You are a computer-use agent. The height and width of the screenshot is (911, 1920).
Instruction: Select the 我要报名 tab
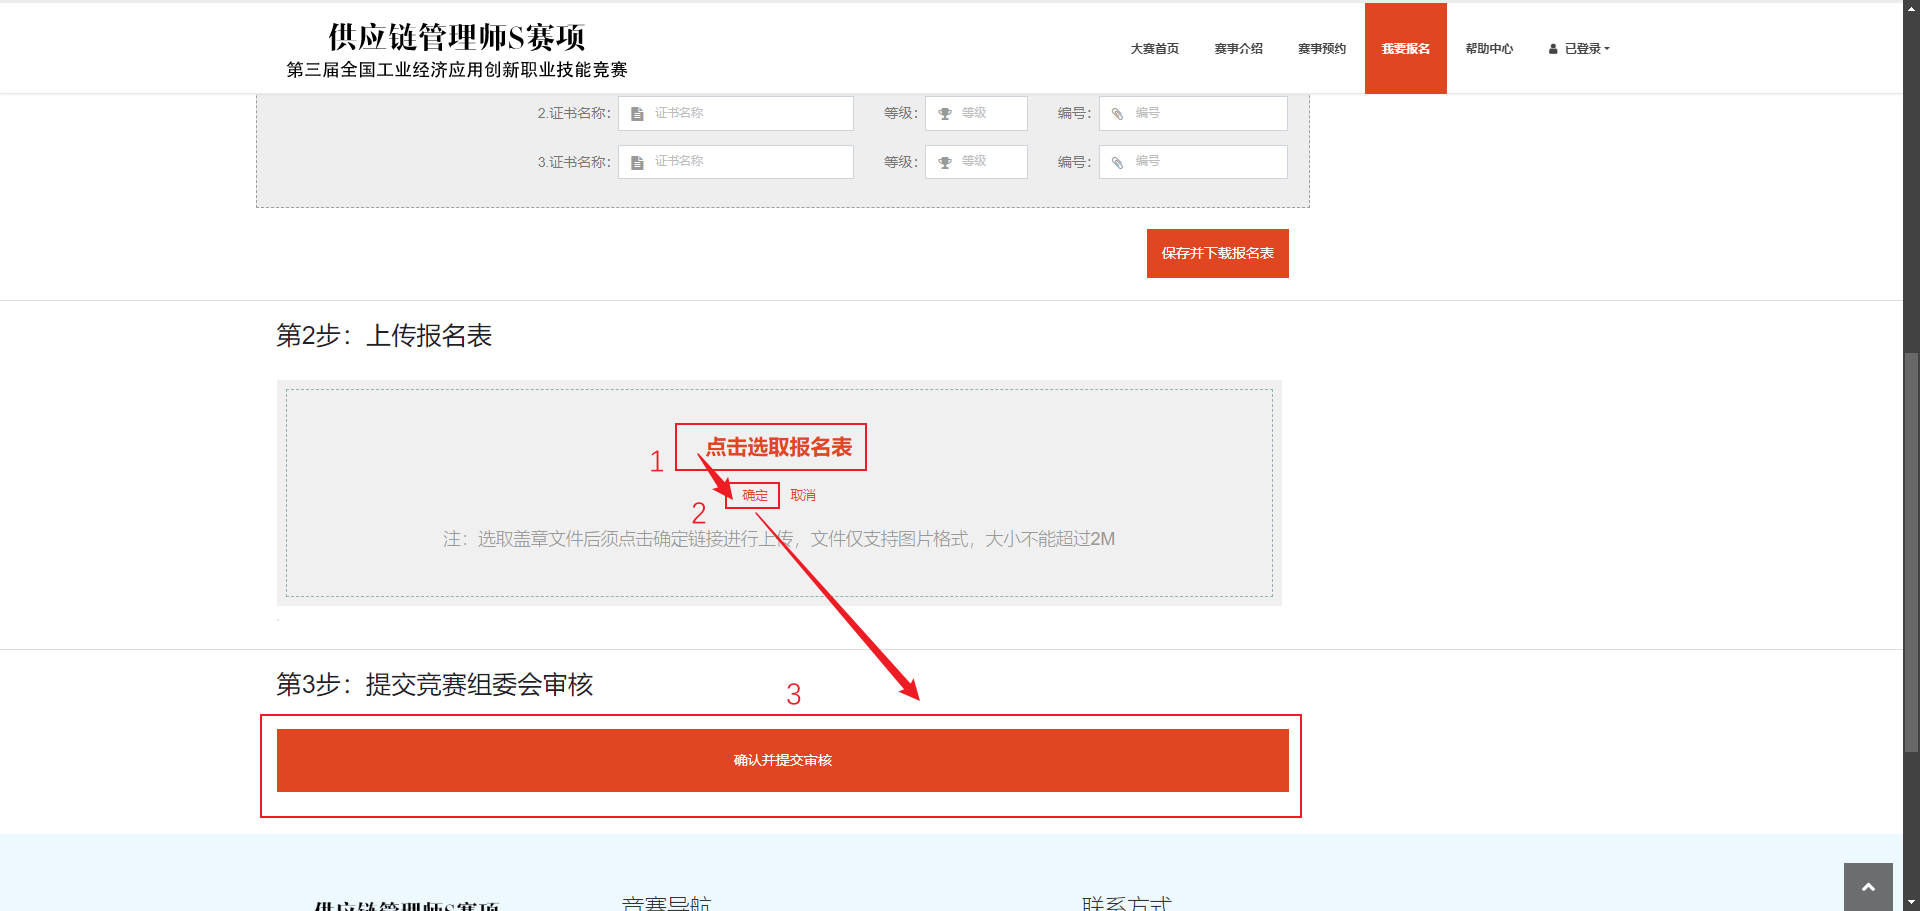pyautogui.click(x=1405, y=48)
